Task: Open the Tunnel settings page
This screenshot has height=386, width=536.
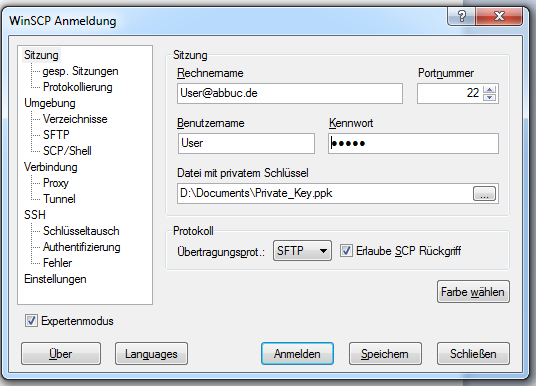Action: [x=59, y=199]
